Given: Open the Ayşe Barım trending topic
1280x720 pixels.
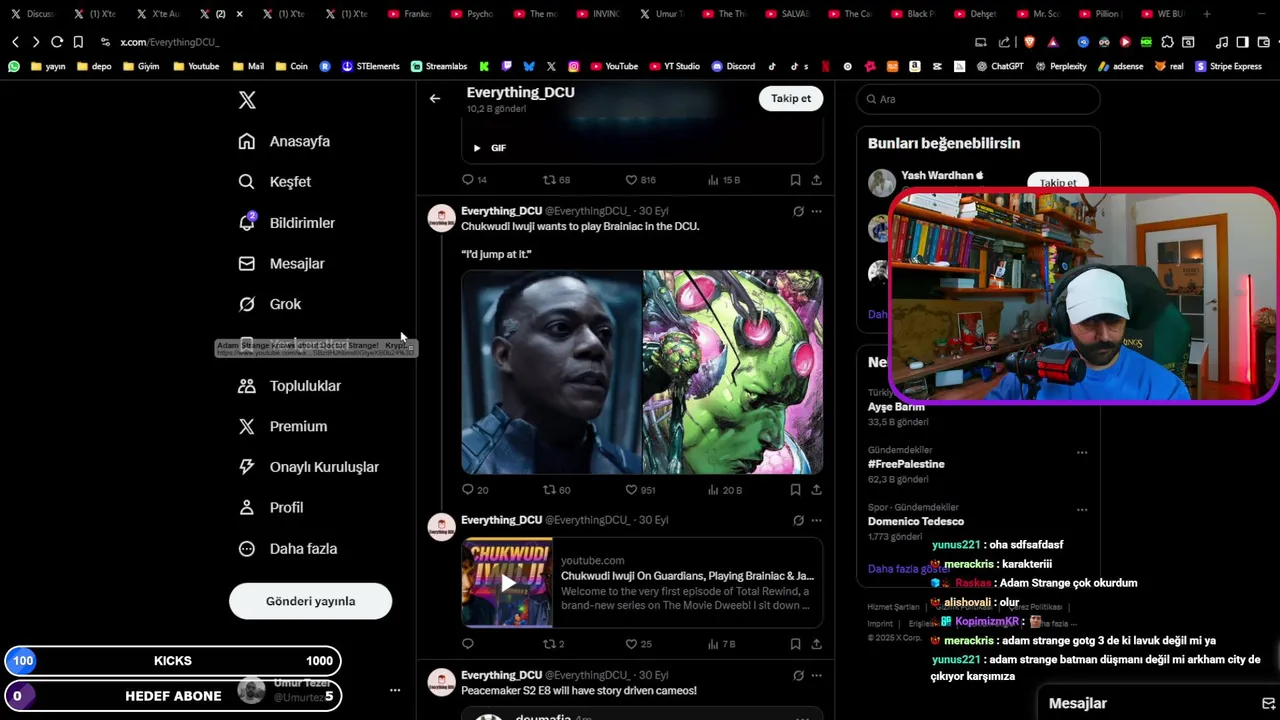Looking at the screenshot, I should (896, 407).
